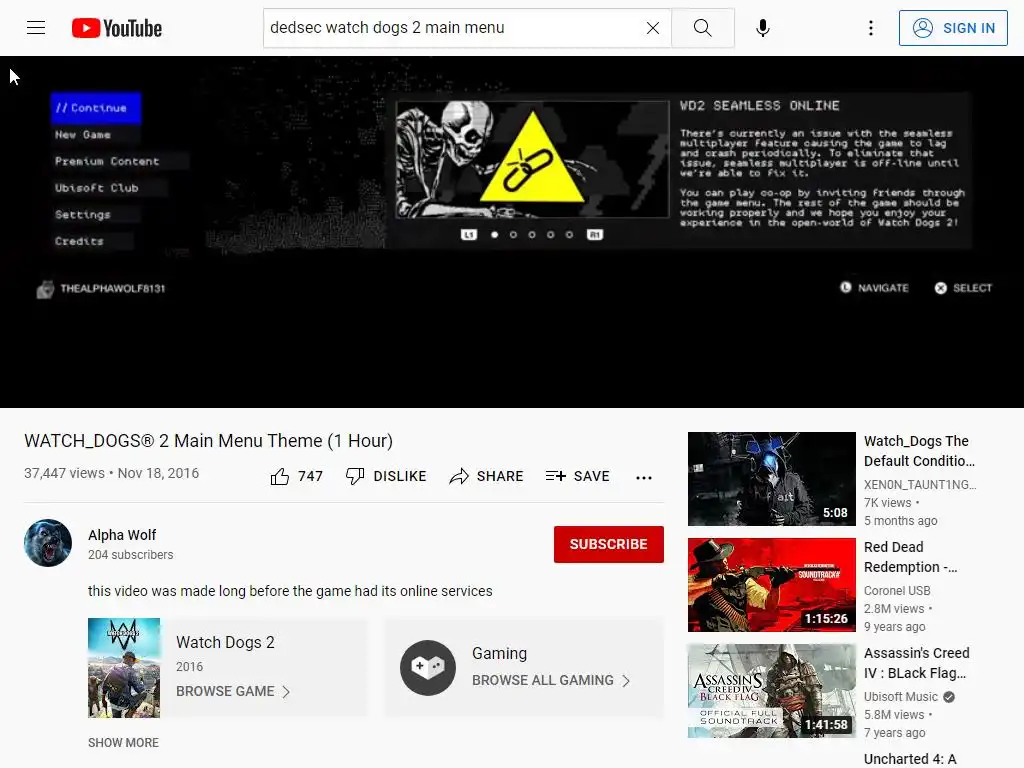Open the Alpha Wolf channel name

coord(122,535)
